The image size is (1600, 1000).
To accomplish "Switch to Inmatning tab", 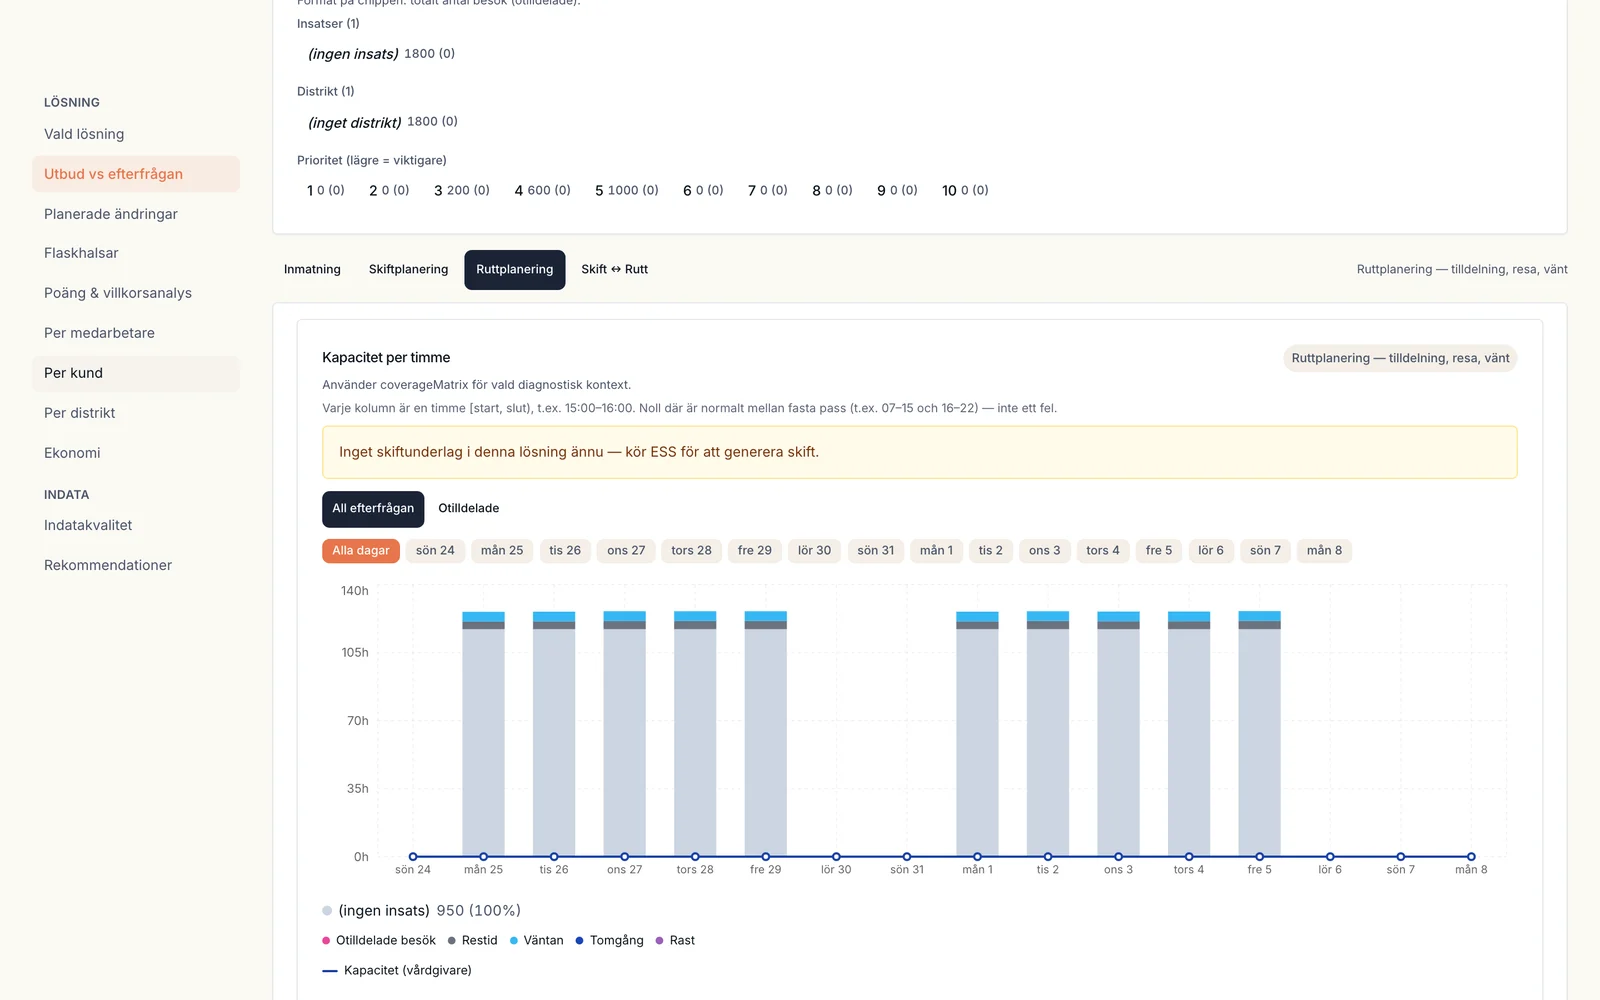I will click(312, 270).
